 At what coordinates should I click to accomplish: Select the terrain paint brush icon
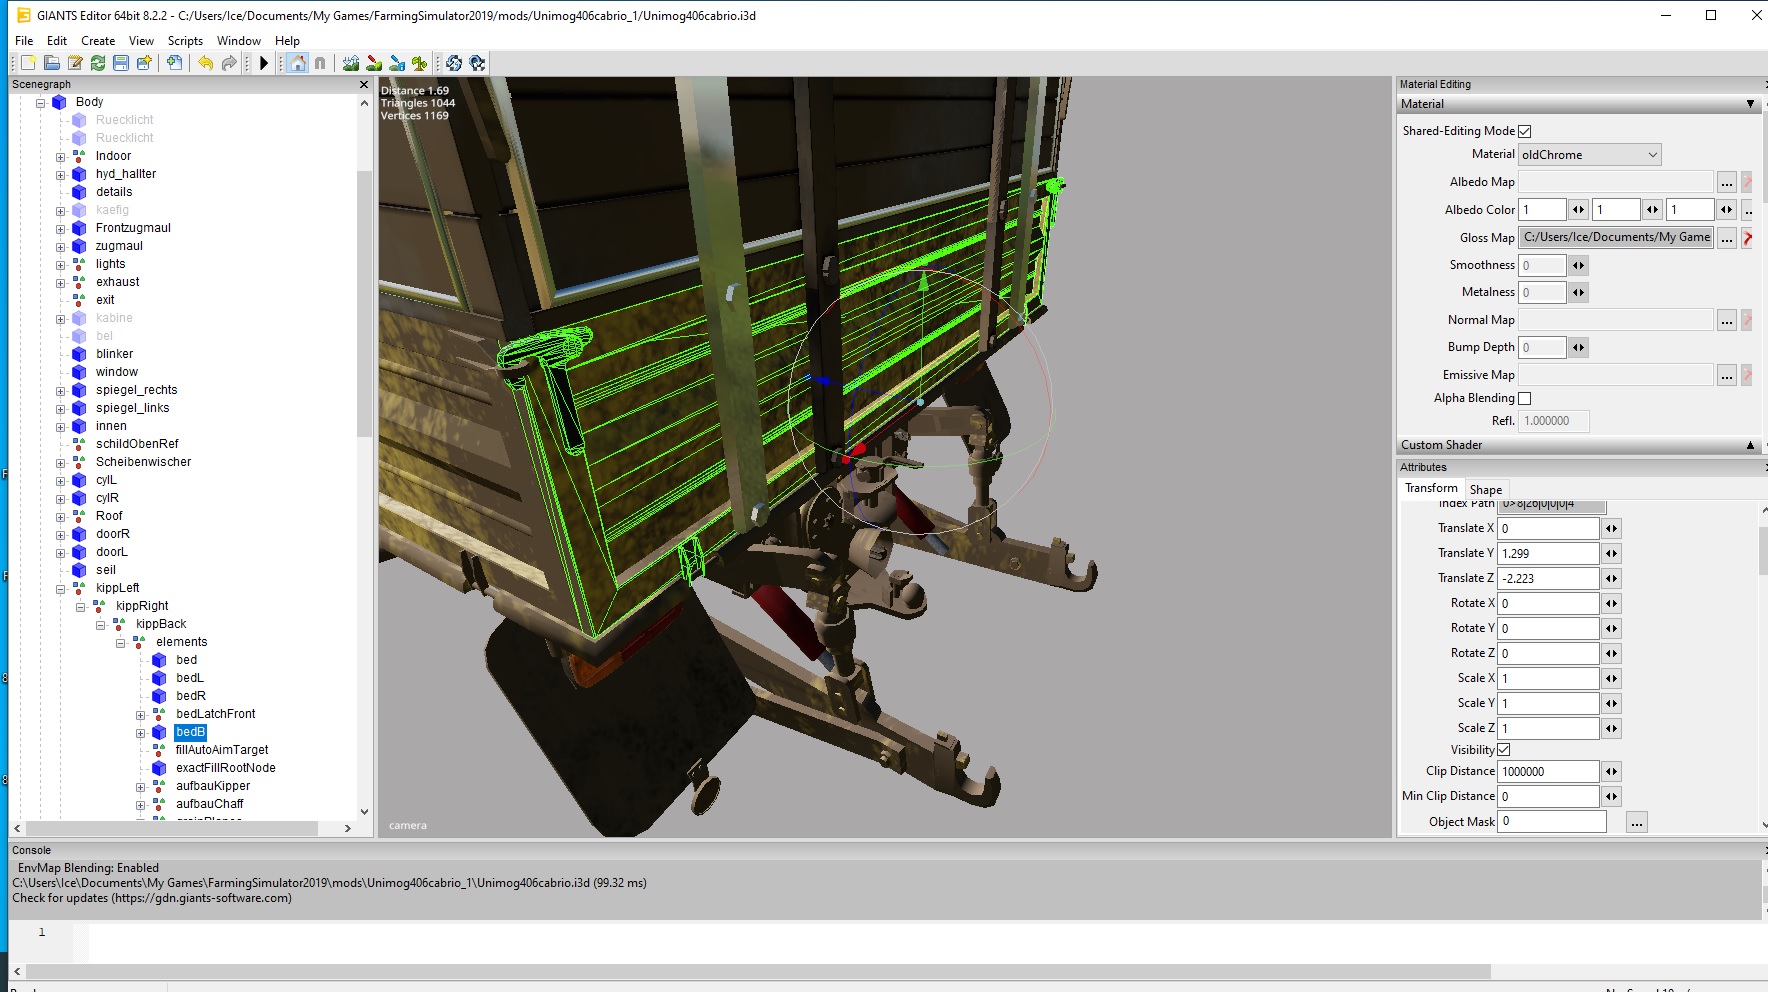coord(374,63)
